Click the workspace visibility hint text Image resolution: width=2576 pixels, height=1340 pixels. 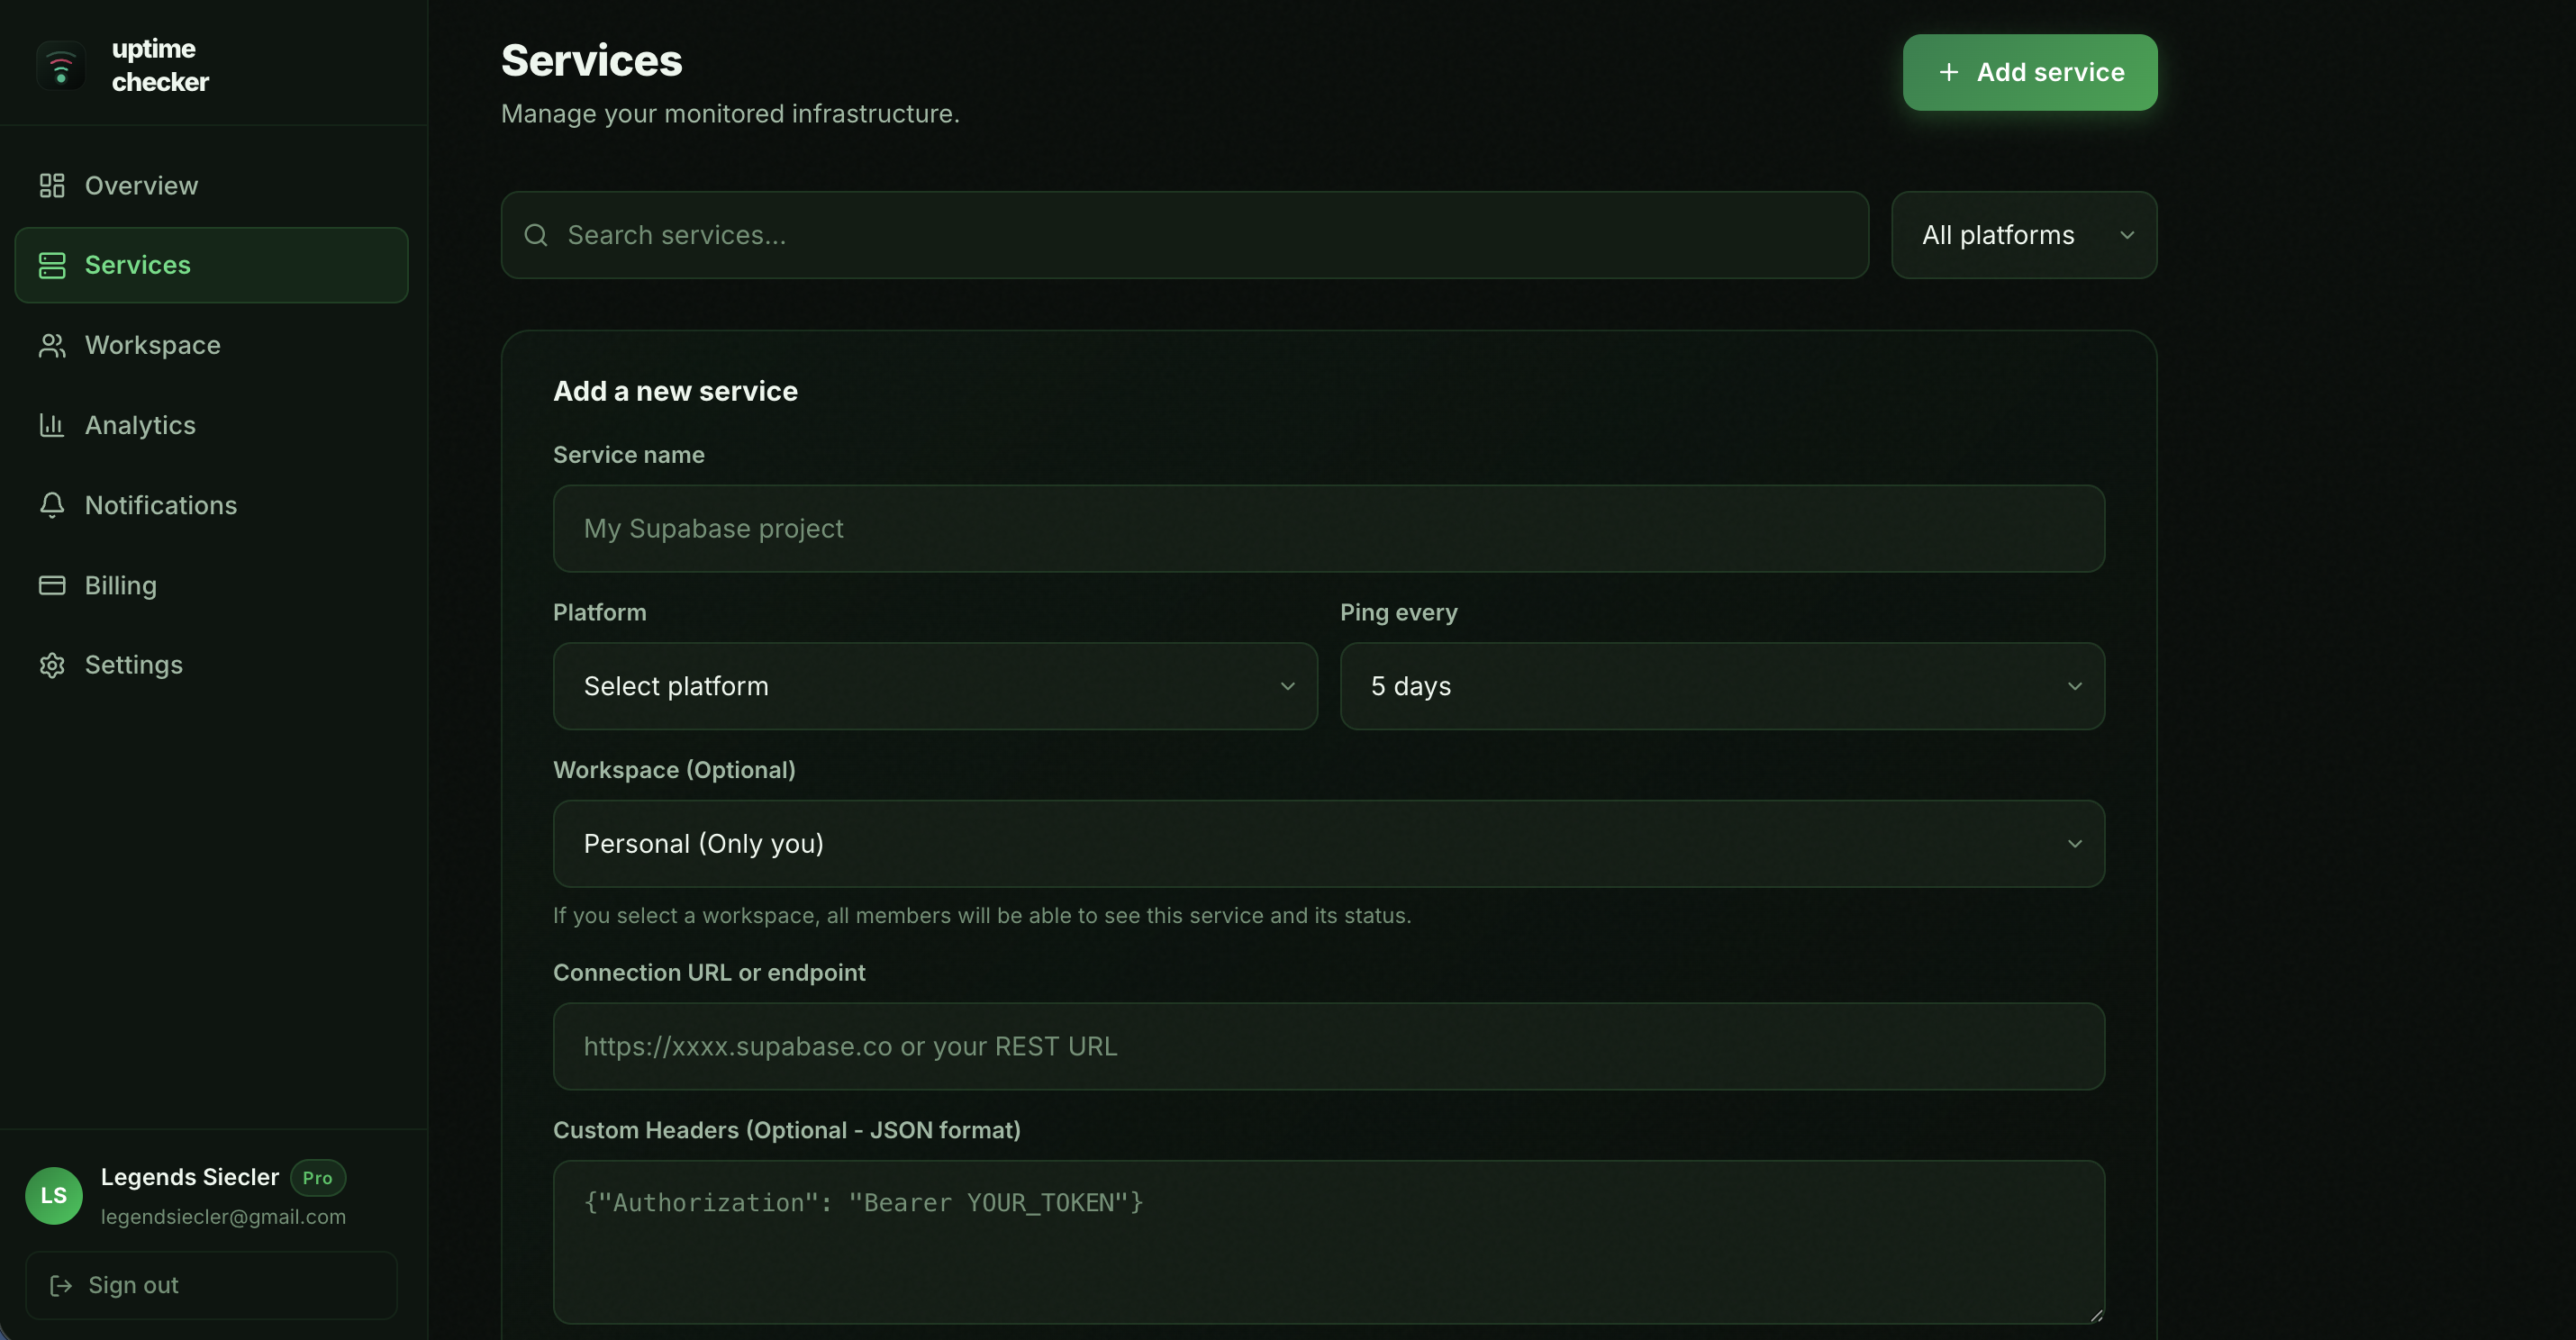click(x=982, y=916)
